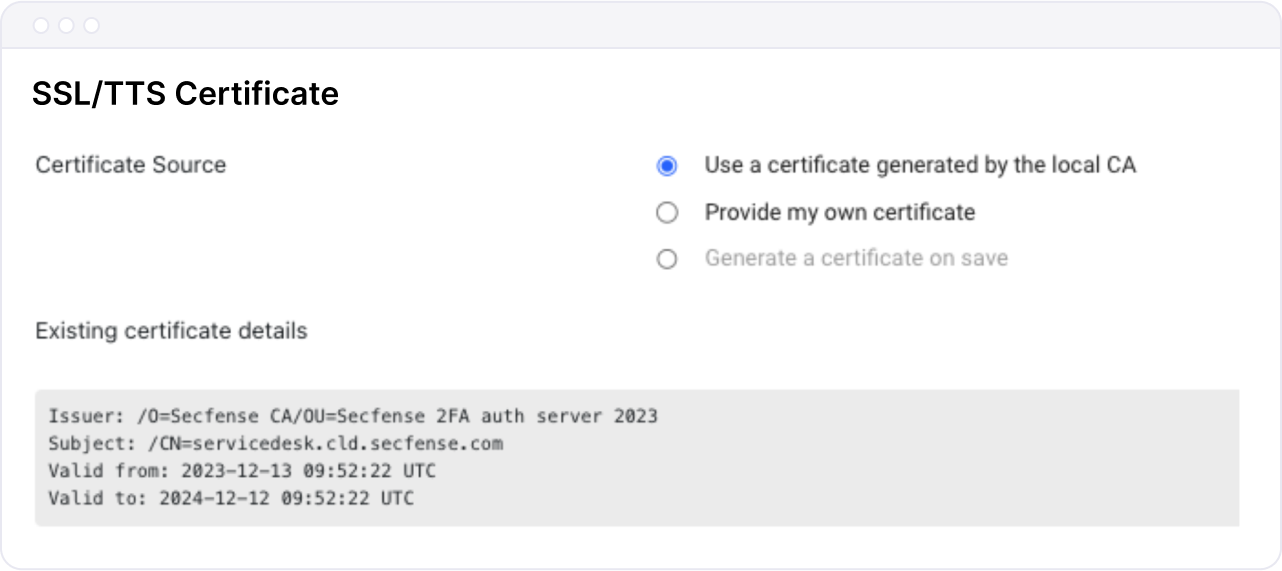Select 'Use a certificate generated by the local CA'
This screenshot has height=571, width=1282.
point(667,166)
